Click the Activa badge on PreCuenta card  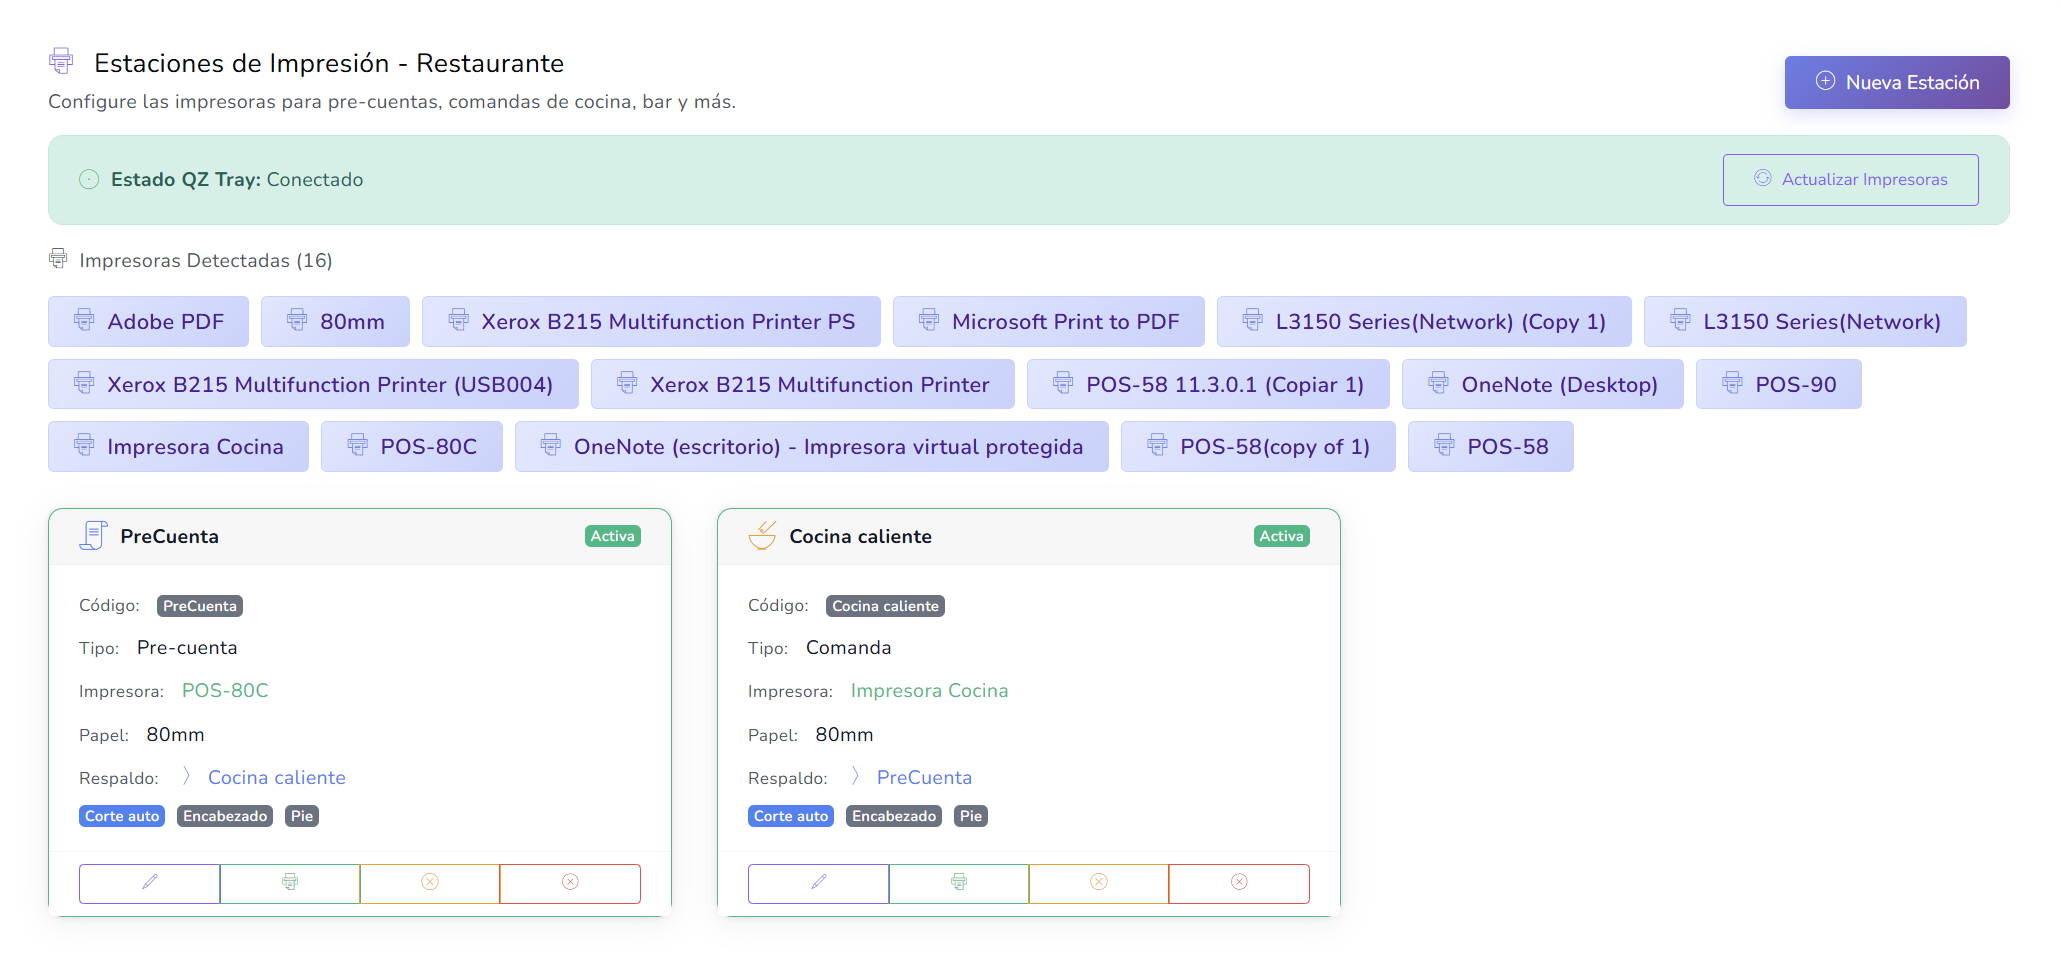[612, 537]
